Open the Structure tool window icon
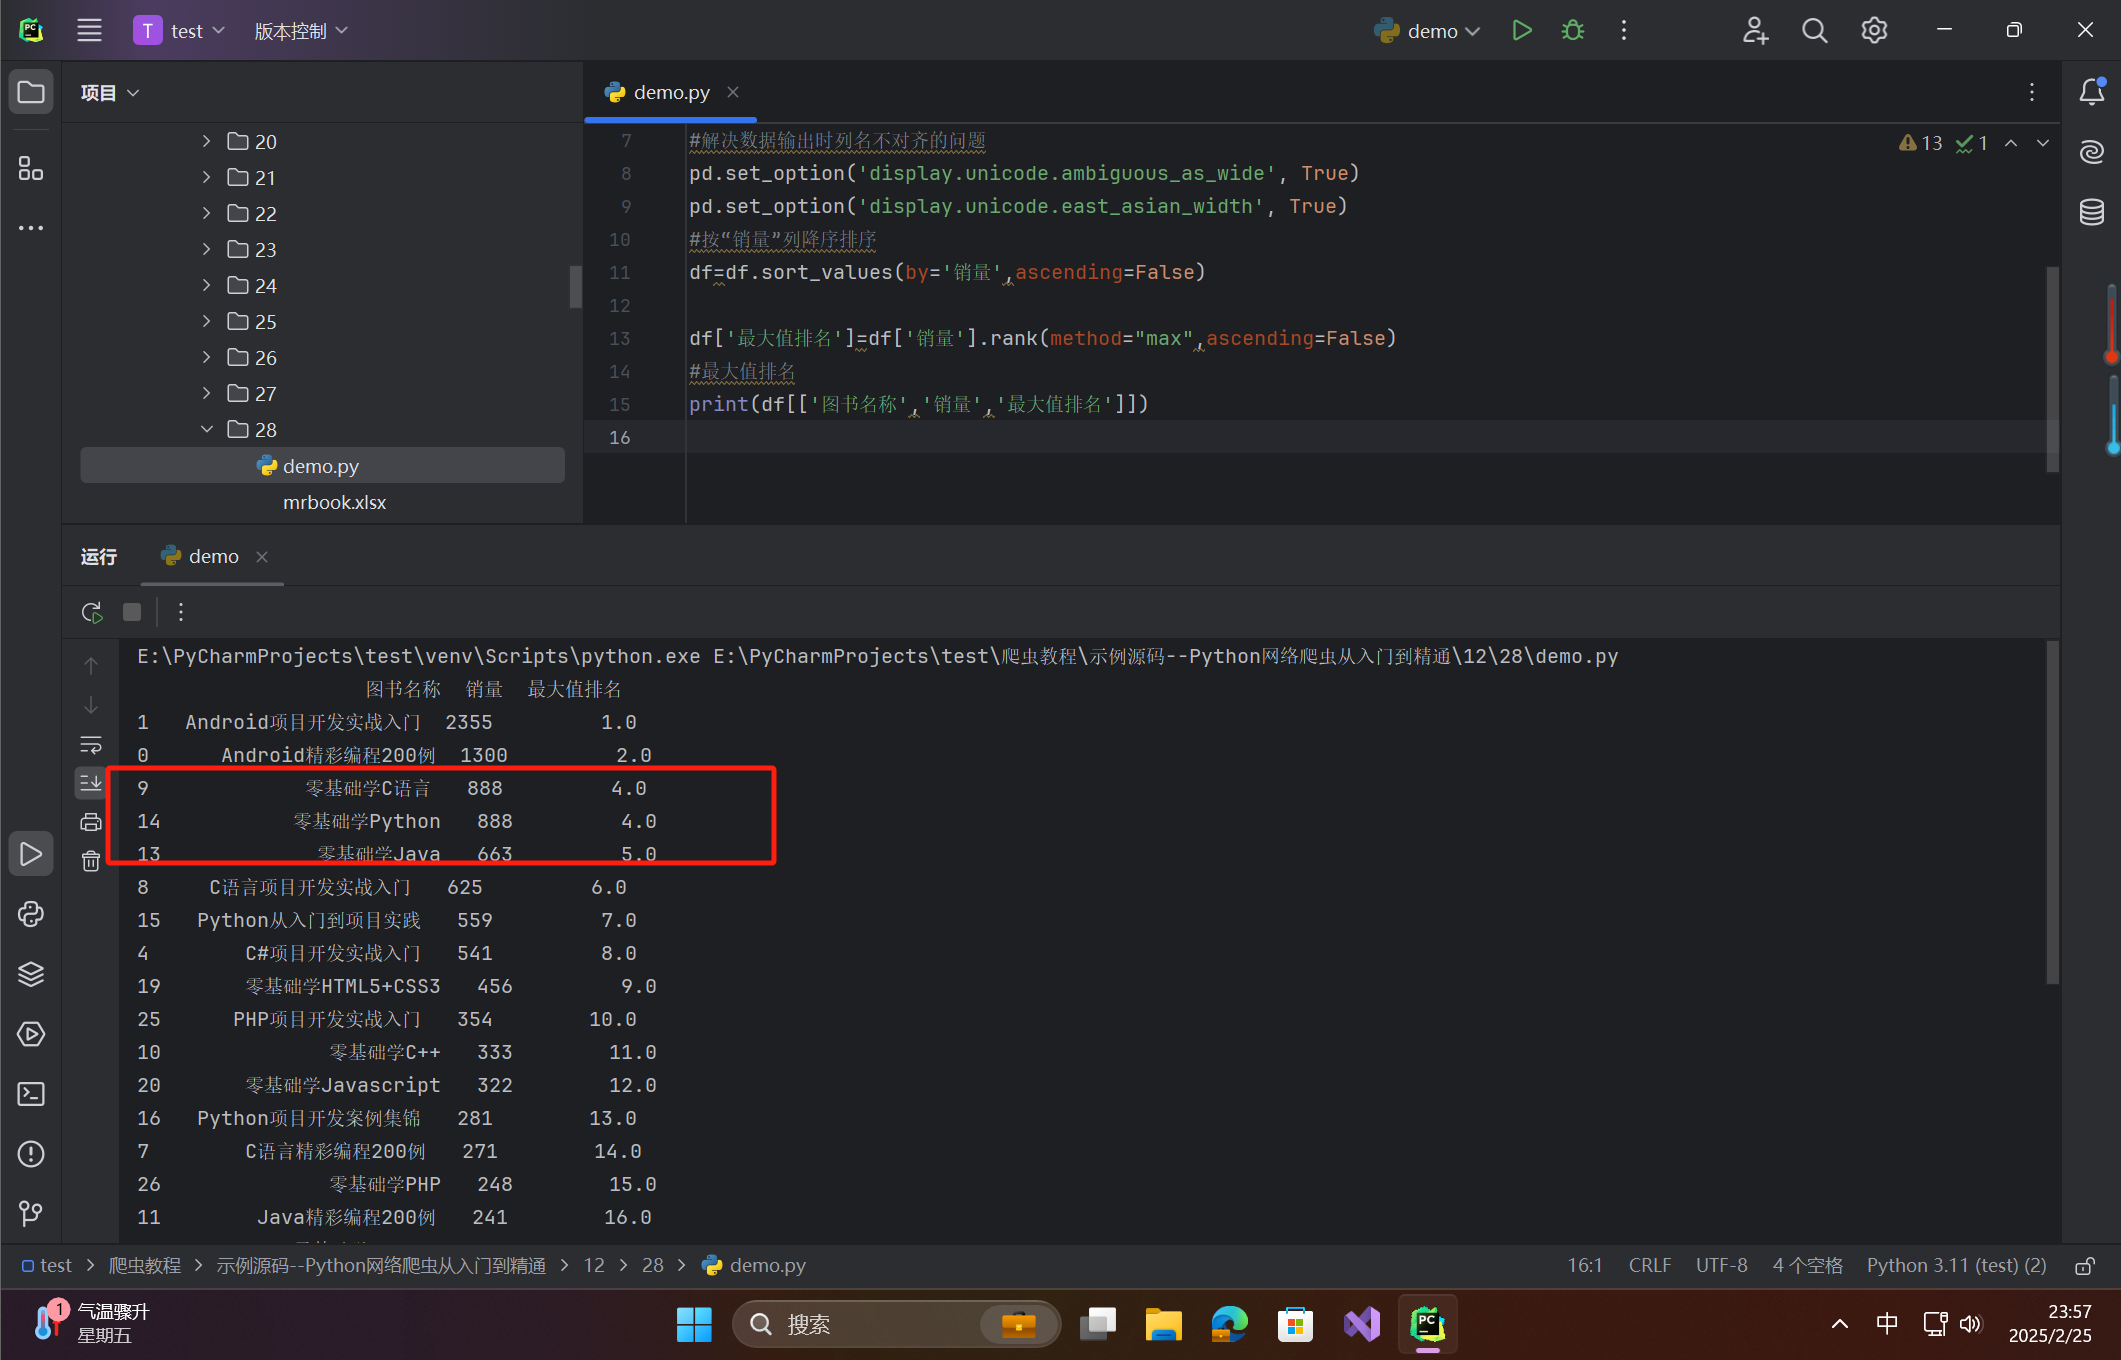2121x1360 pixels. (x=31, y=168)
